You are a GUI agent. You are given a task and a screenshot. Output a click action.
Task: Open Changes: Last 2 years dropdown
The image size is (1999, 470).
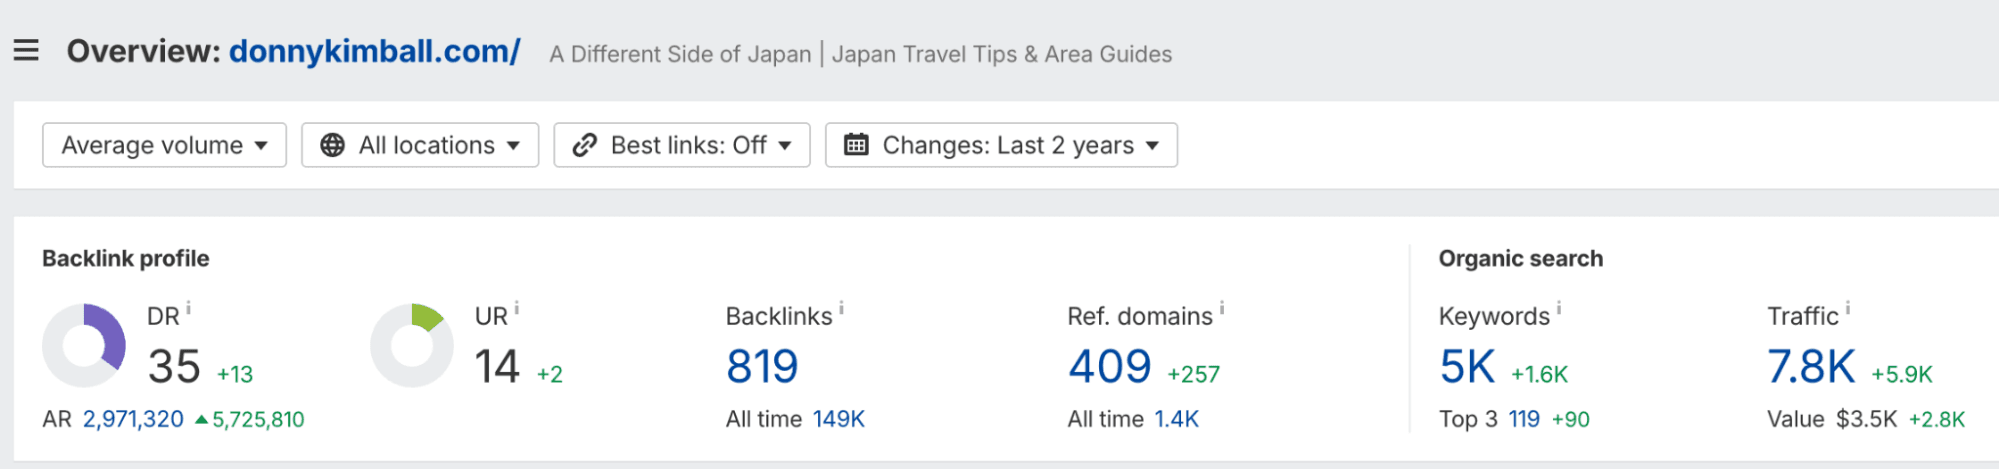pyautogui.click(x=1001, y=145)
